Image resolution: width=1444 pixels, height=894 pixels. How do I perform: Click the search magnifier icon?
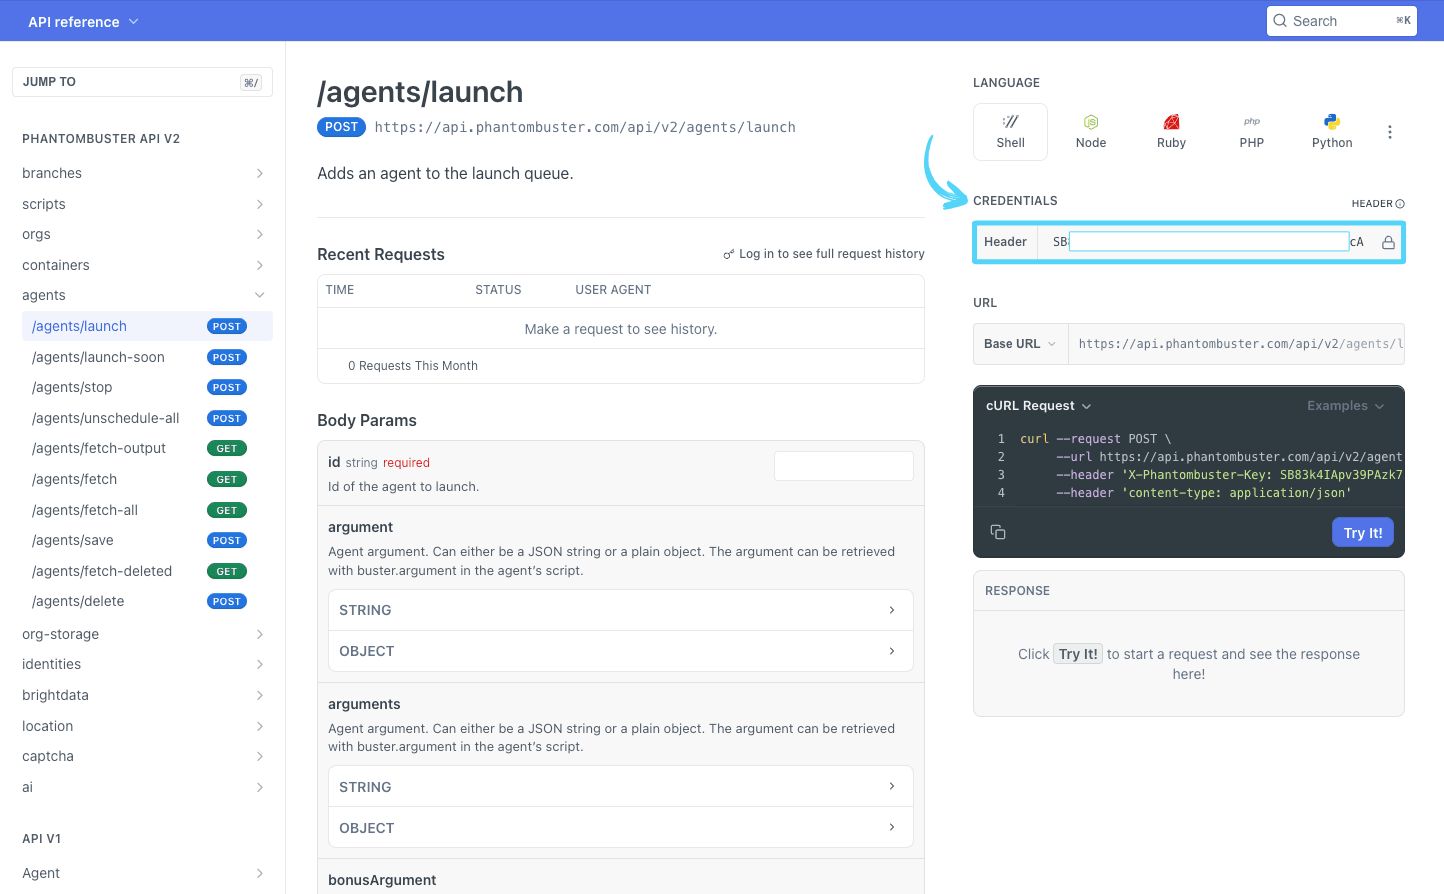click(x=1280, y=21)
